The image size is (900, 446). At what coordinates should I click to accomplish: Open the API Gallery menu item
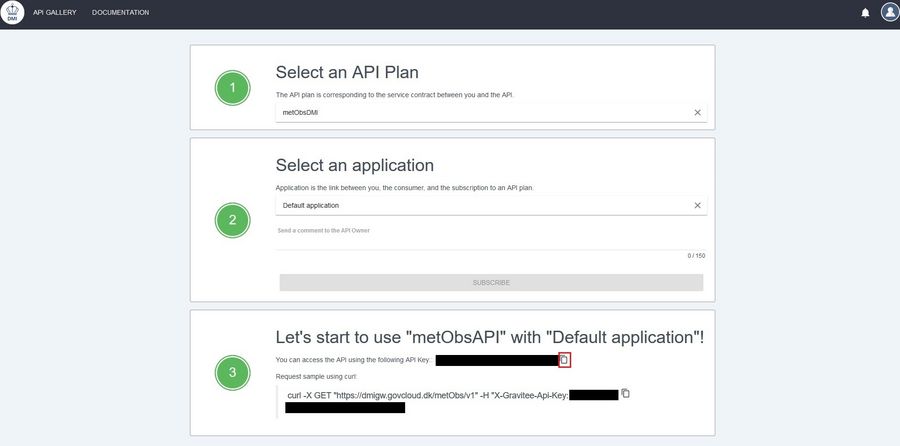click(55, 13)
